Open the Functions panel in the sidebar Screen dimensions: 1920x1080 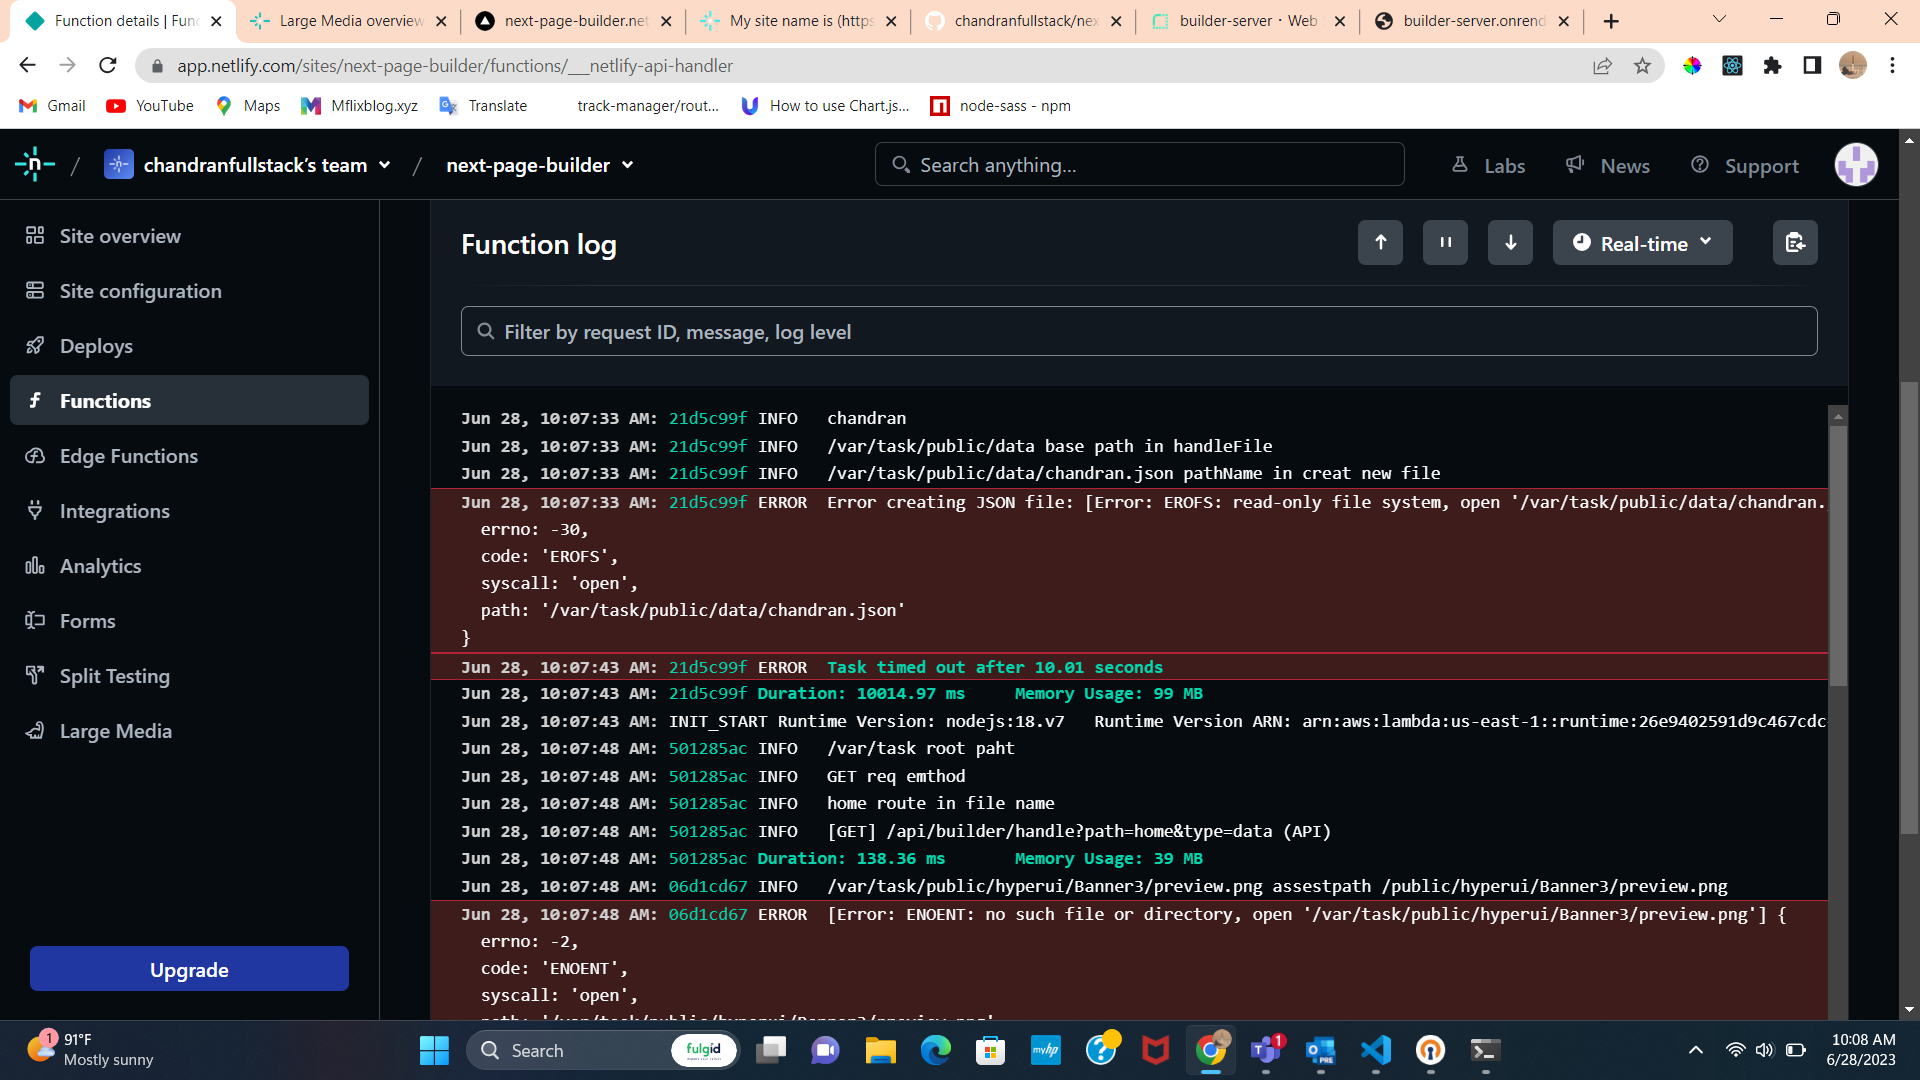pos(105,400)
